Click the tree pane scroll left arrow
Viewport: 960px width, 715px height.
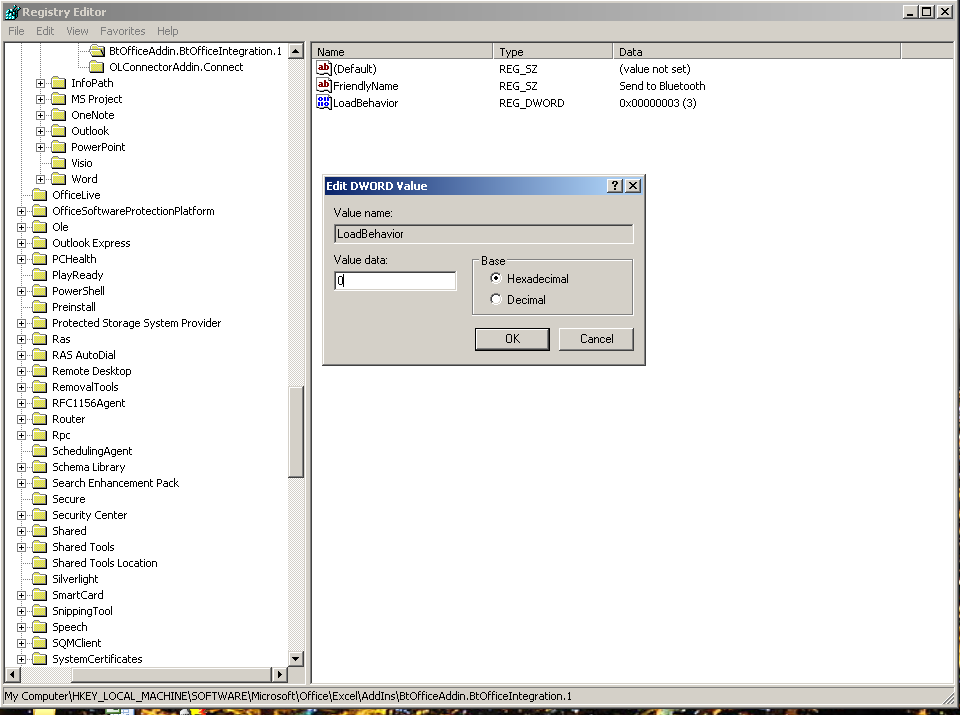(x=13, y=674)
